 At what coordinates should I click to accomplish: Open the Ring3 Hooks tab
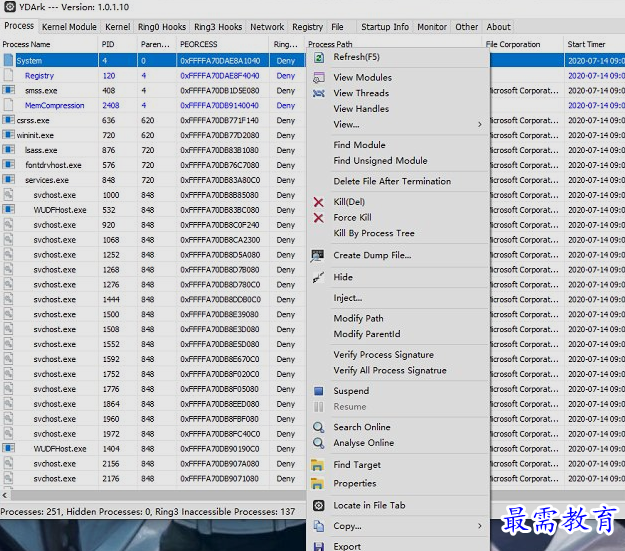pos(218,27)
